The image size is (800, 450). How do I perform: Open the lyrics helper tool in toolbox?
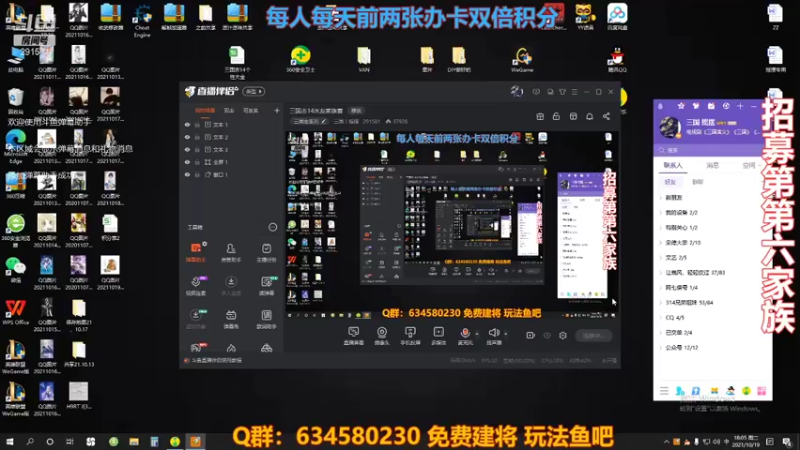pyautogui.click(x=266, y=319)
